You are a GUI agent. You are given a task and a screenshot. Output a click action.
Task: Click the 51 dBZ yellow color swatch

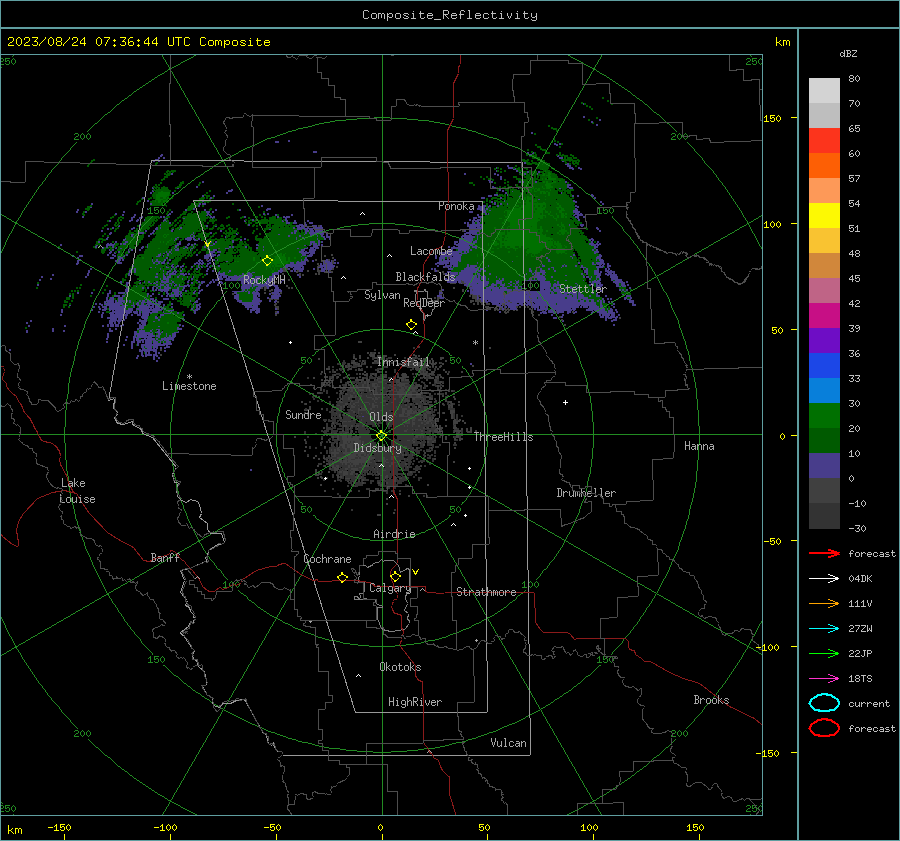824,216
